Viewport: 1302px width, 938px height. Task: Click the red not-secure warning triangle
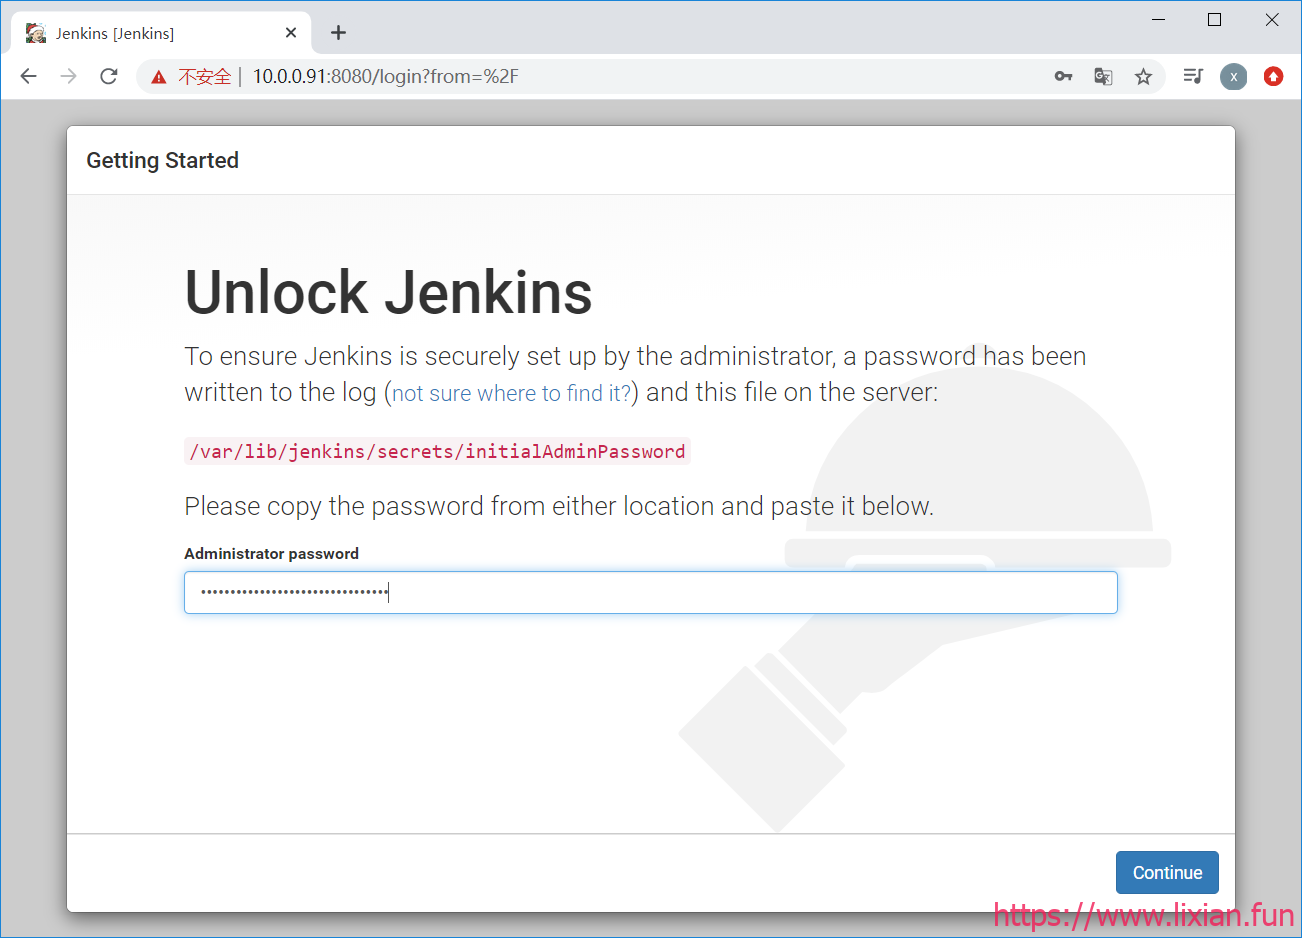(159, 77)
